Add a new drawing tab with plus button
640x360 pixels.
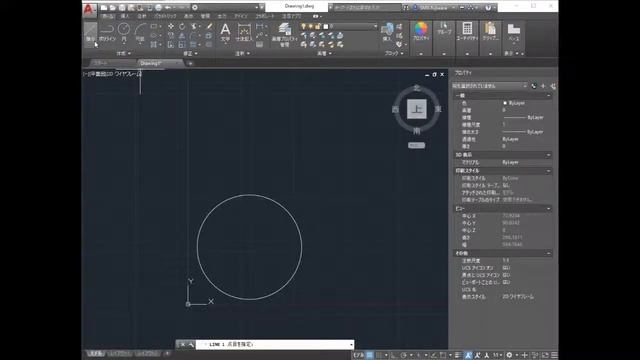tap(190, 63)
